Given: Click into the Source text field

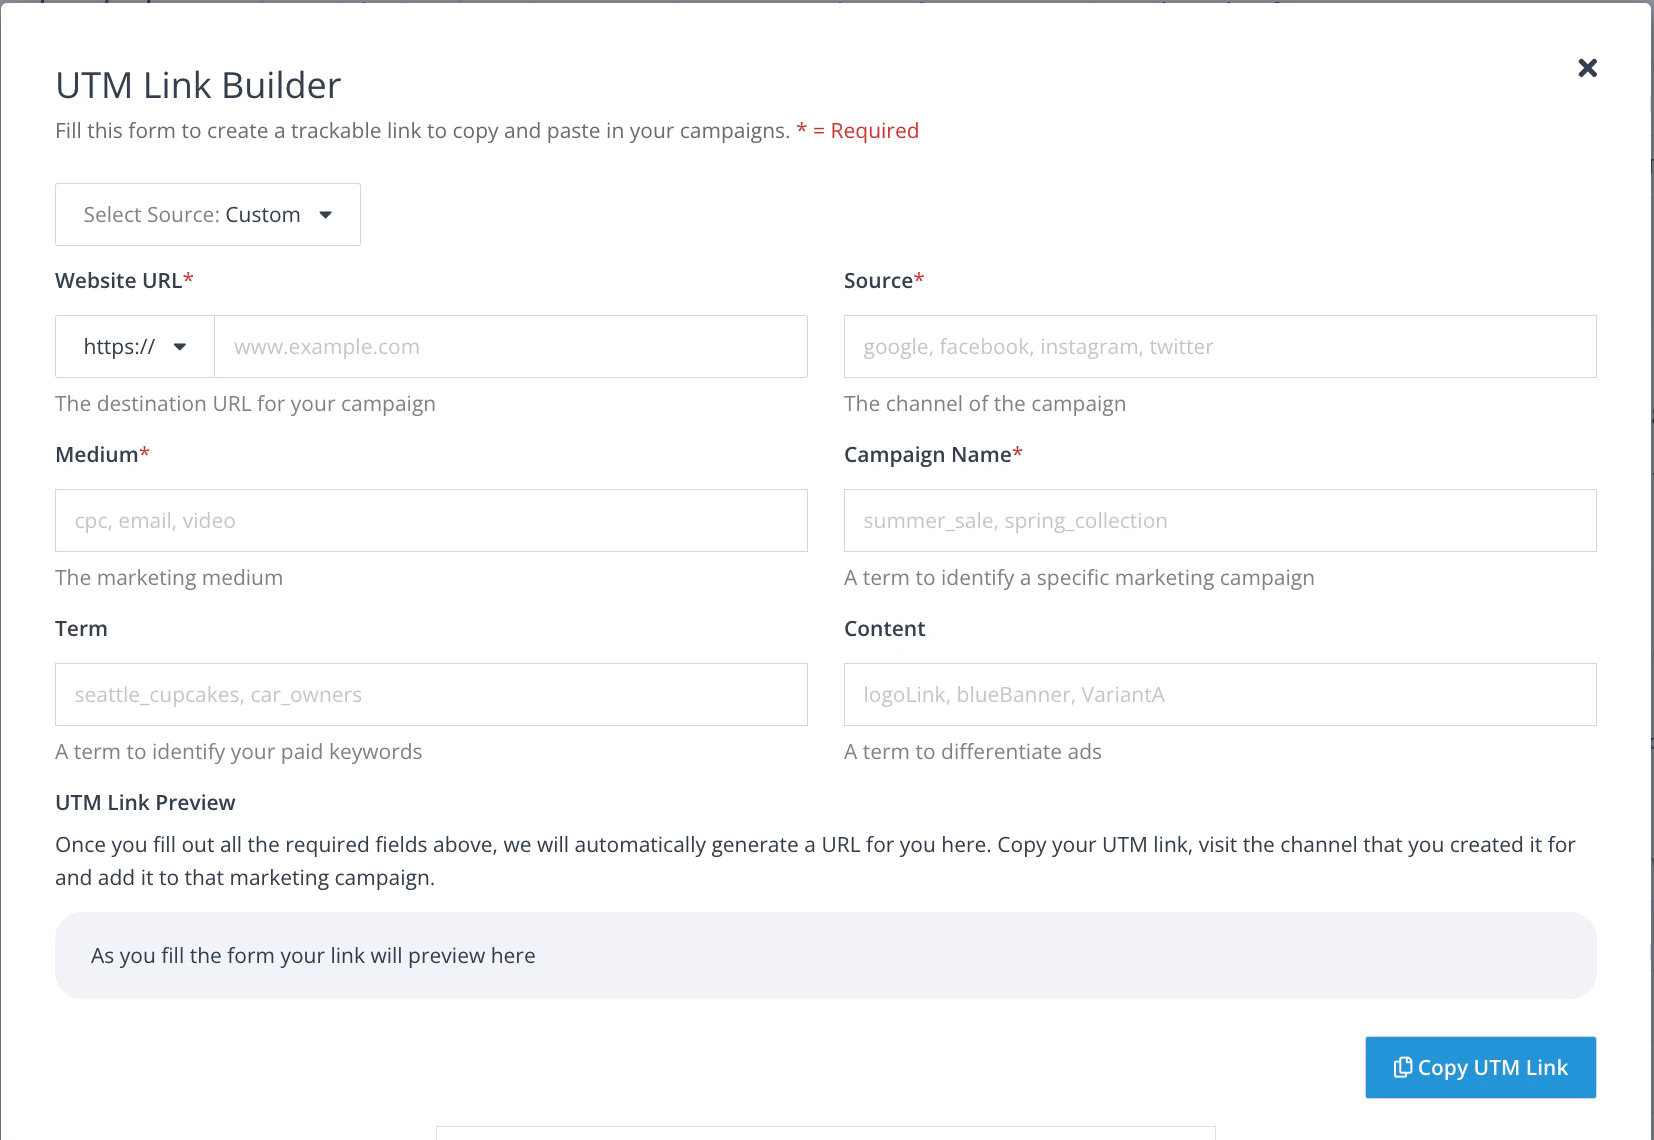Looking at the screenshot, I should tap(1220, 346).
